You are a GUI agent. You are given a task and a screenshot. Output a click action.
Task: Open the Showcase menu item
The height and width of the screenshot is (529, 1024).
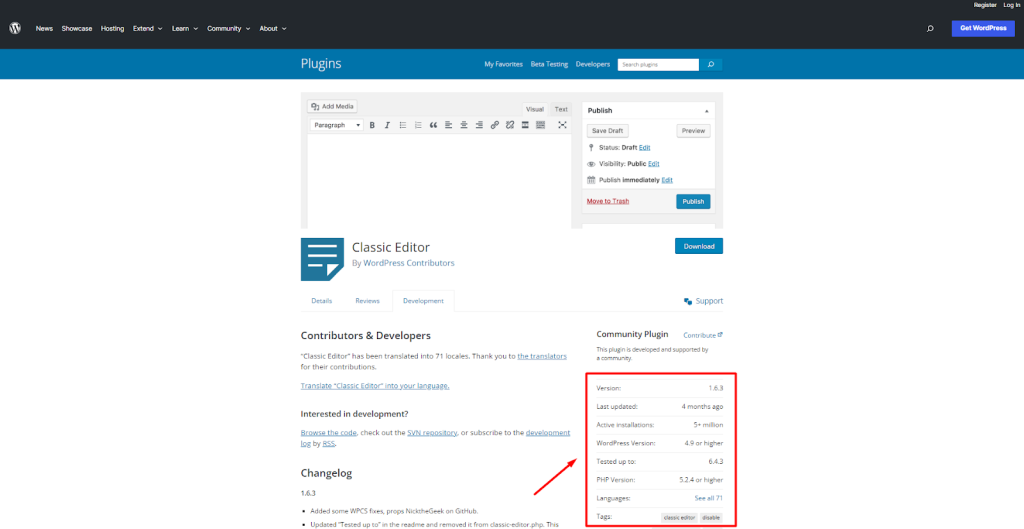77,29
